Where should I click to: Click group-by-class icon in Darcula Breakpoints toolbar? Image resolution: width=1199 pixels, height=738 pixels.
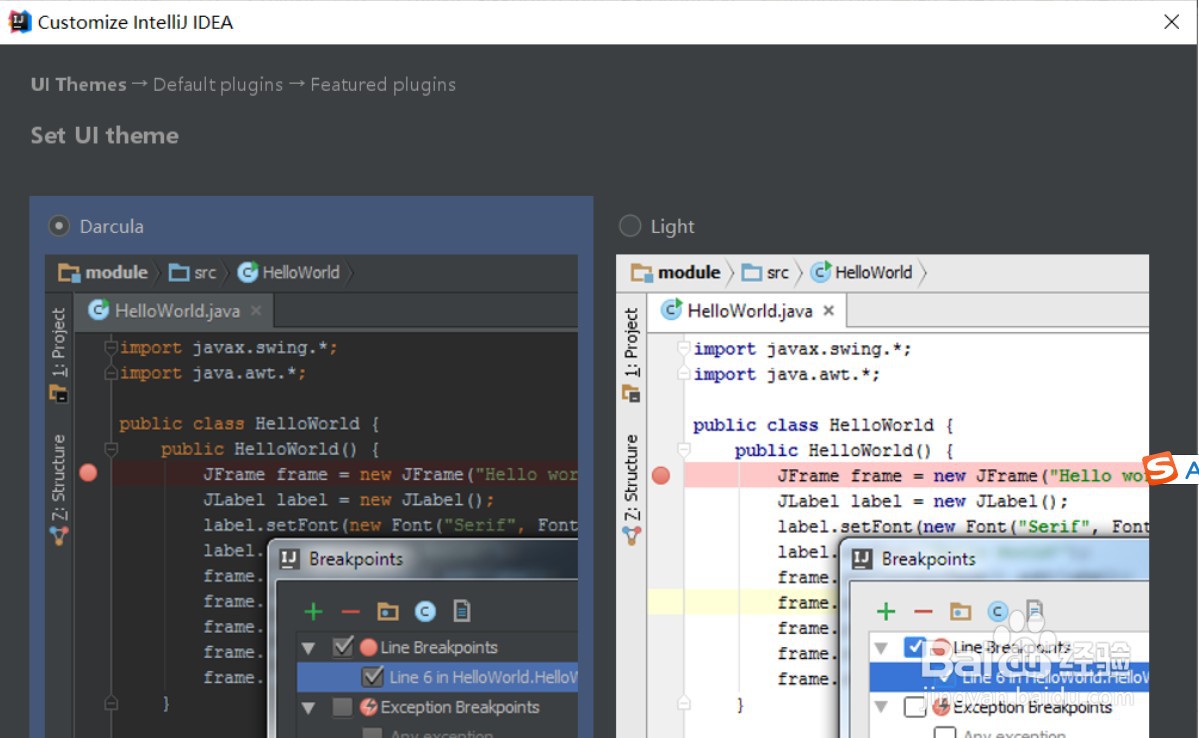(425, 611)
